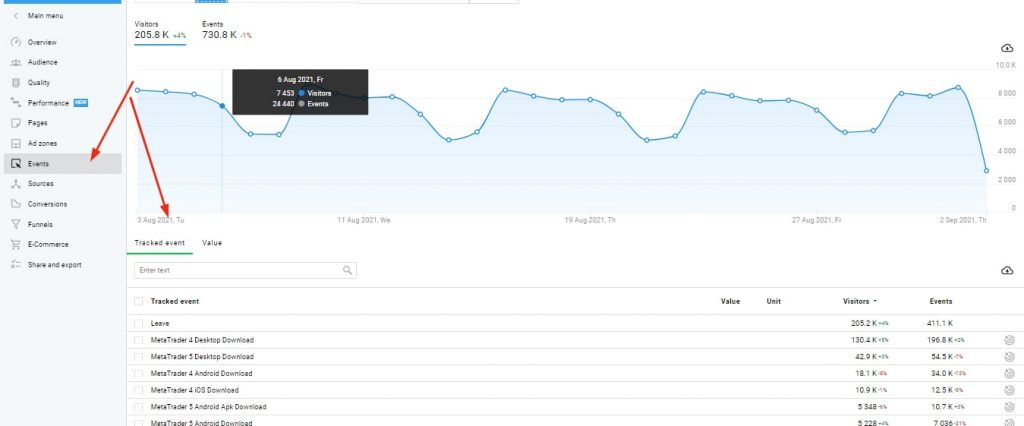Screen dimensions: 1024x426
Task: Click the Tracked event column header
Action: coord(175,302)
